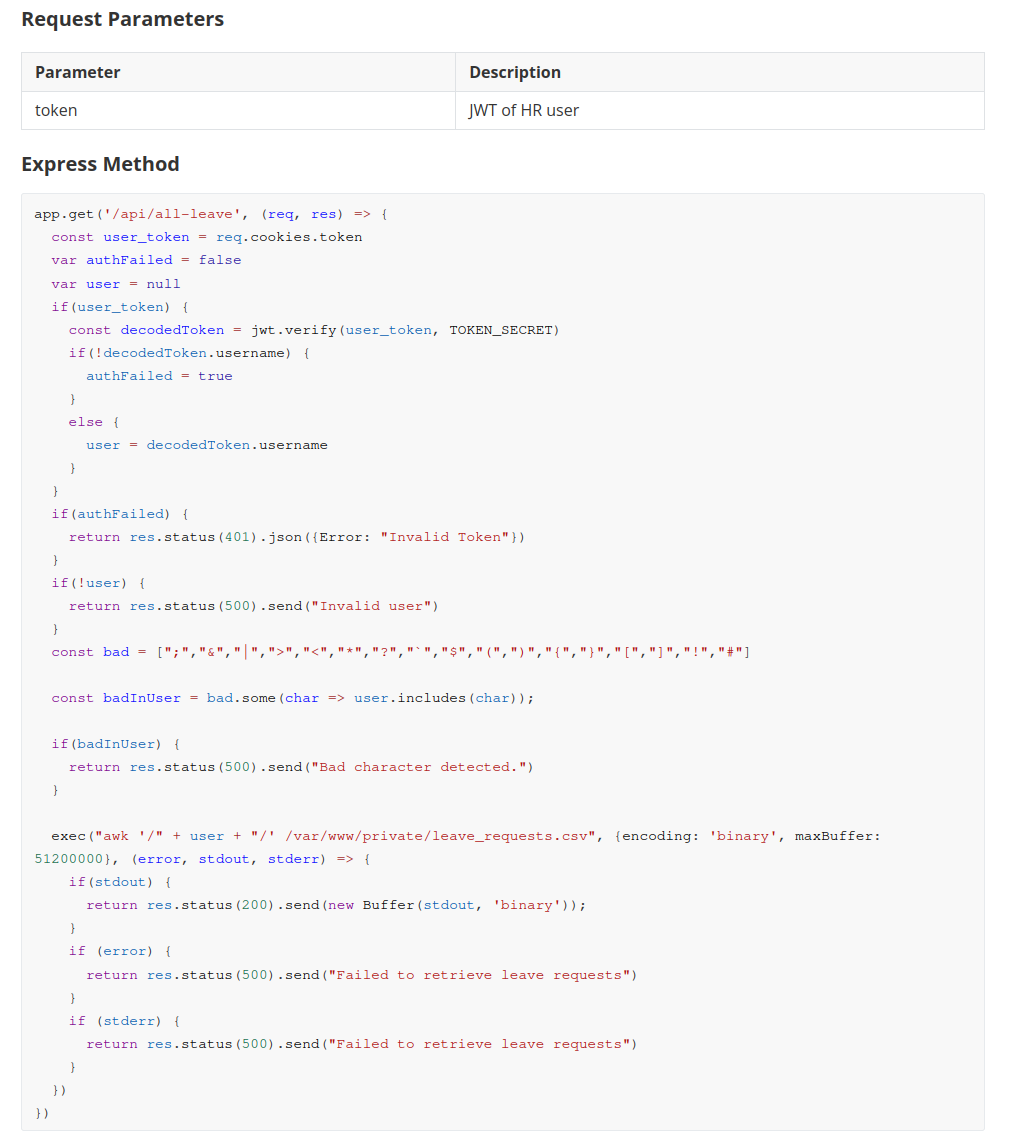The width and height of the screenshot is (1016, 1147).
Task: Click the 'var authFailed = false' line
Action: tap(146, 260)
